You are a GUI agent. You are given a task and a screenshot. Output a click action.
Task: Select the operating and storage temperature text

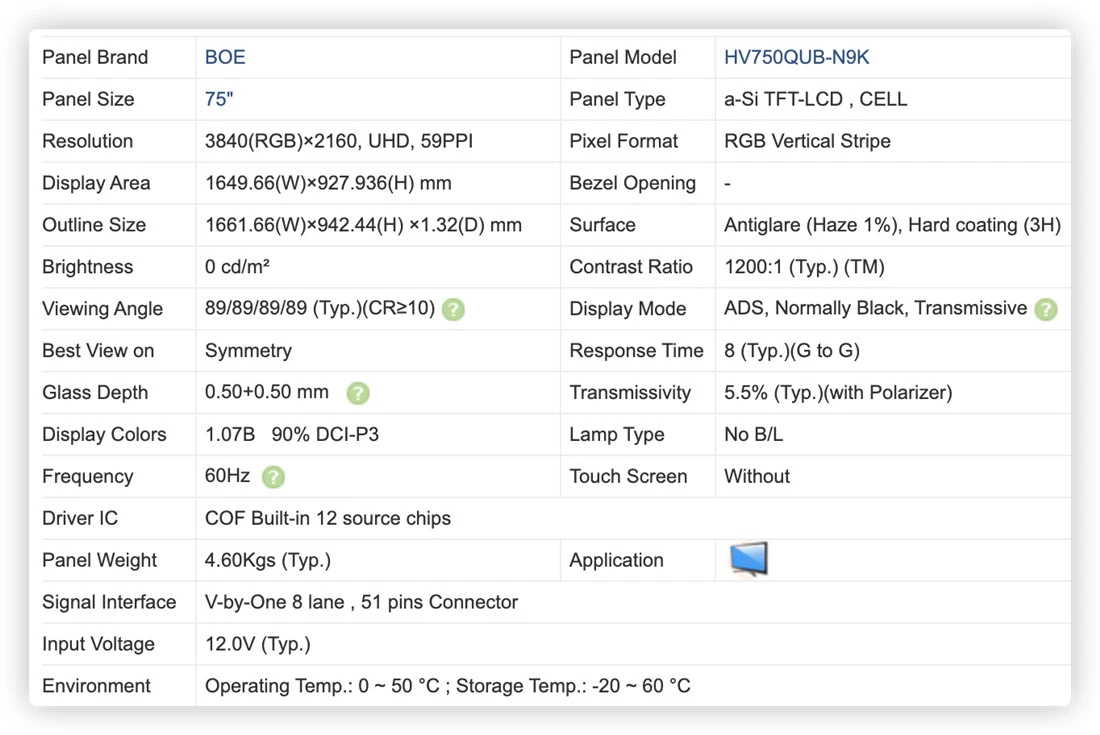point(448,686)
